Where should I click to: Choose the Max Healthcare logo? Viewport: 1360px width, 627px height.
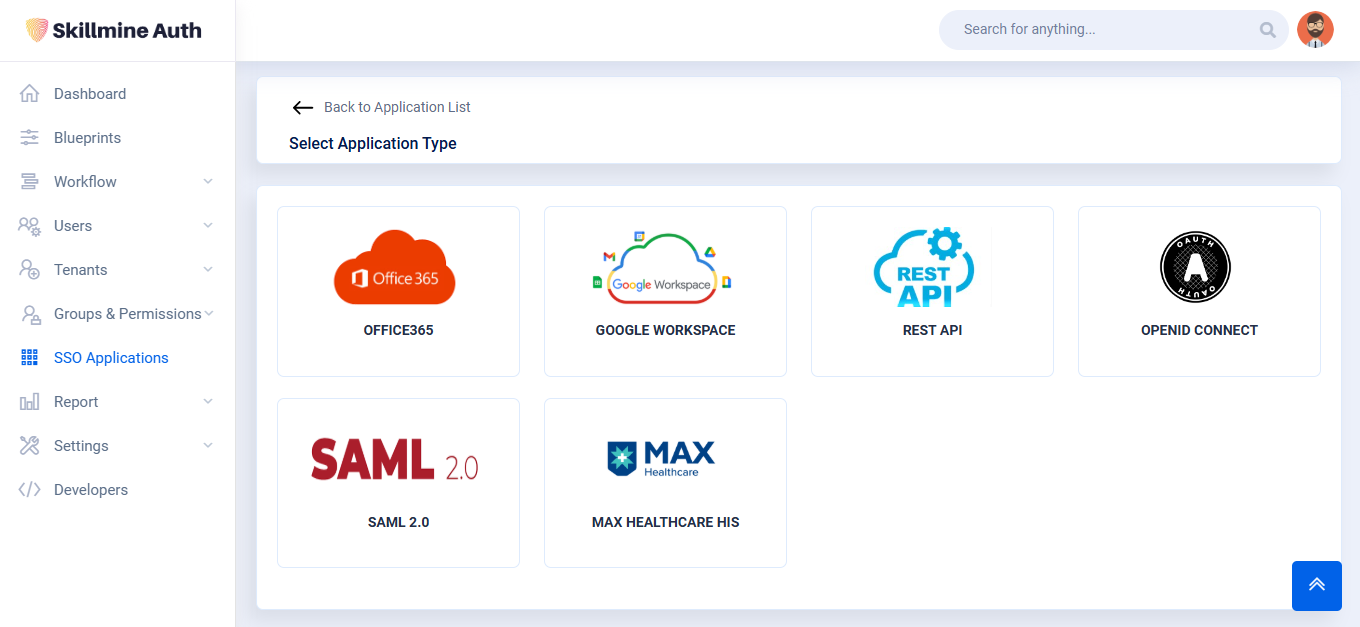[661, 458]
